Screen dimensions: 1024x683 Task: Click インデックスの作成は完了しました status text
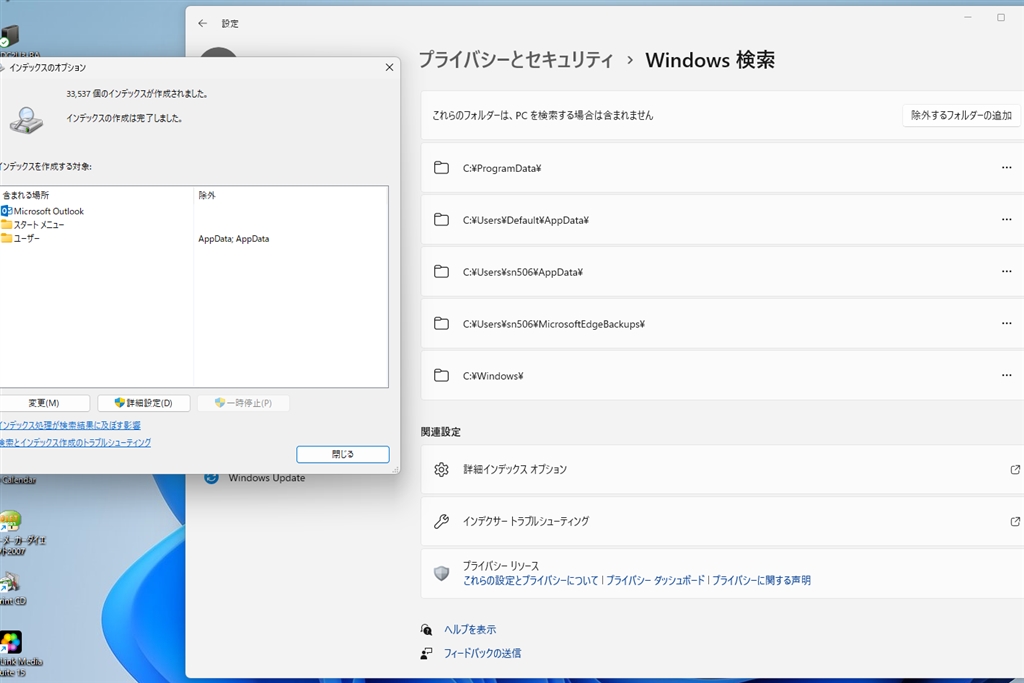(124, 118)
